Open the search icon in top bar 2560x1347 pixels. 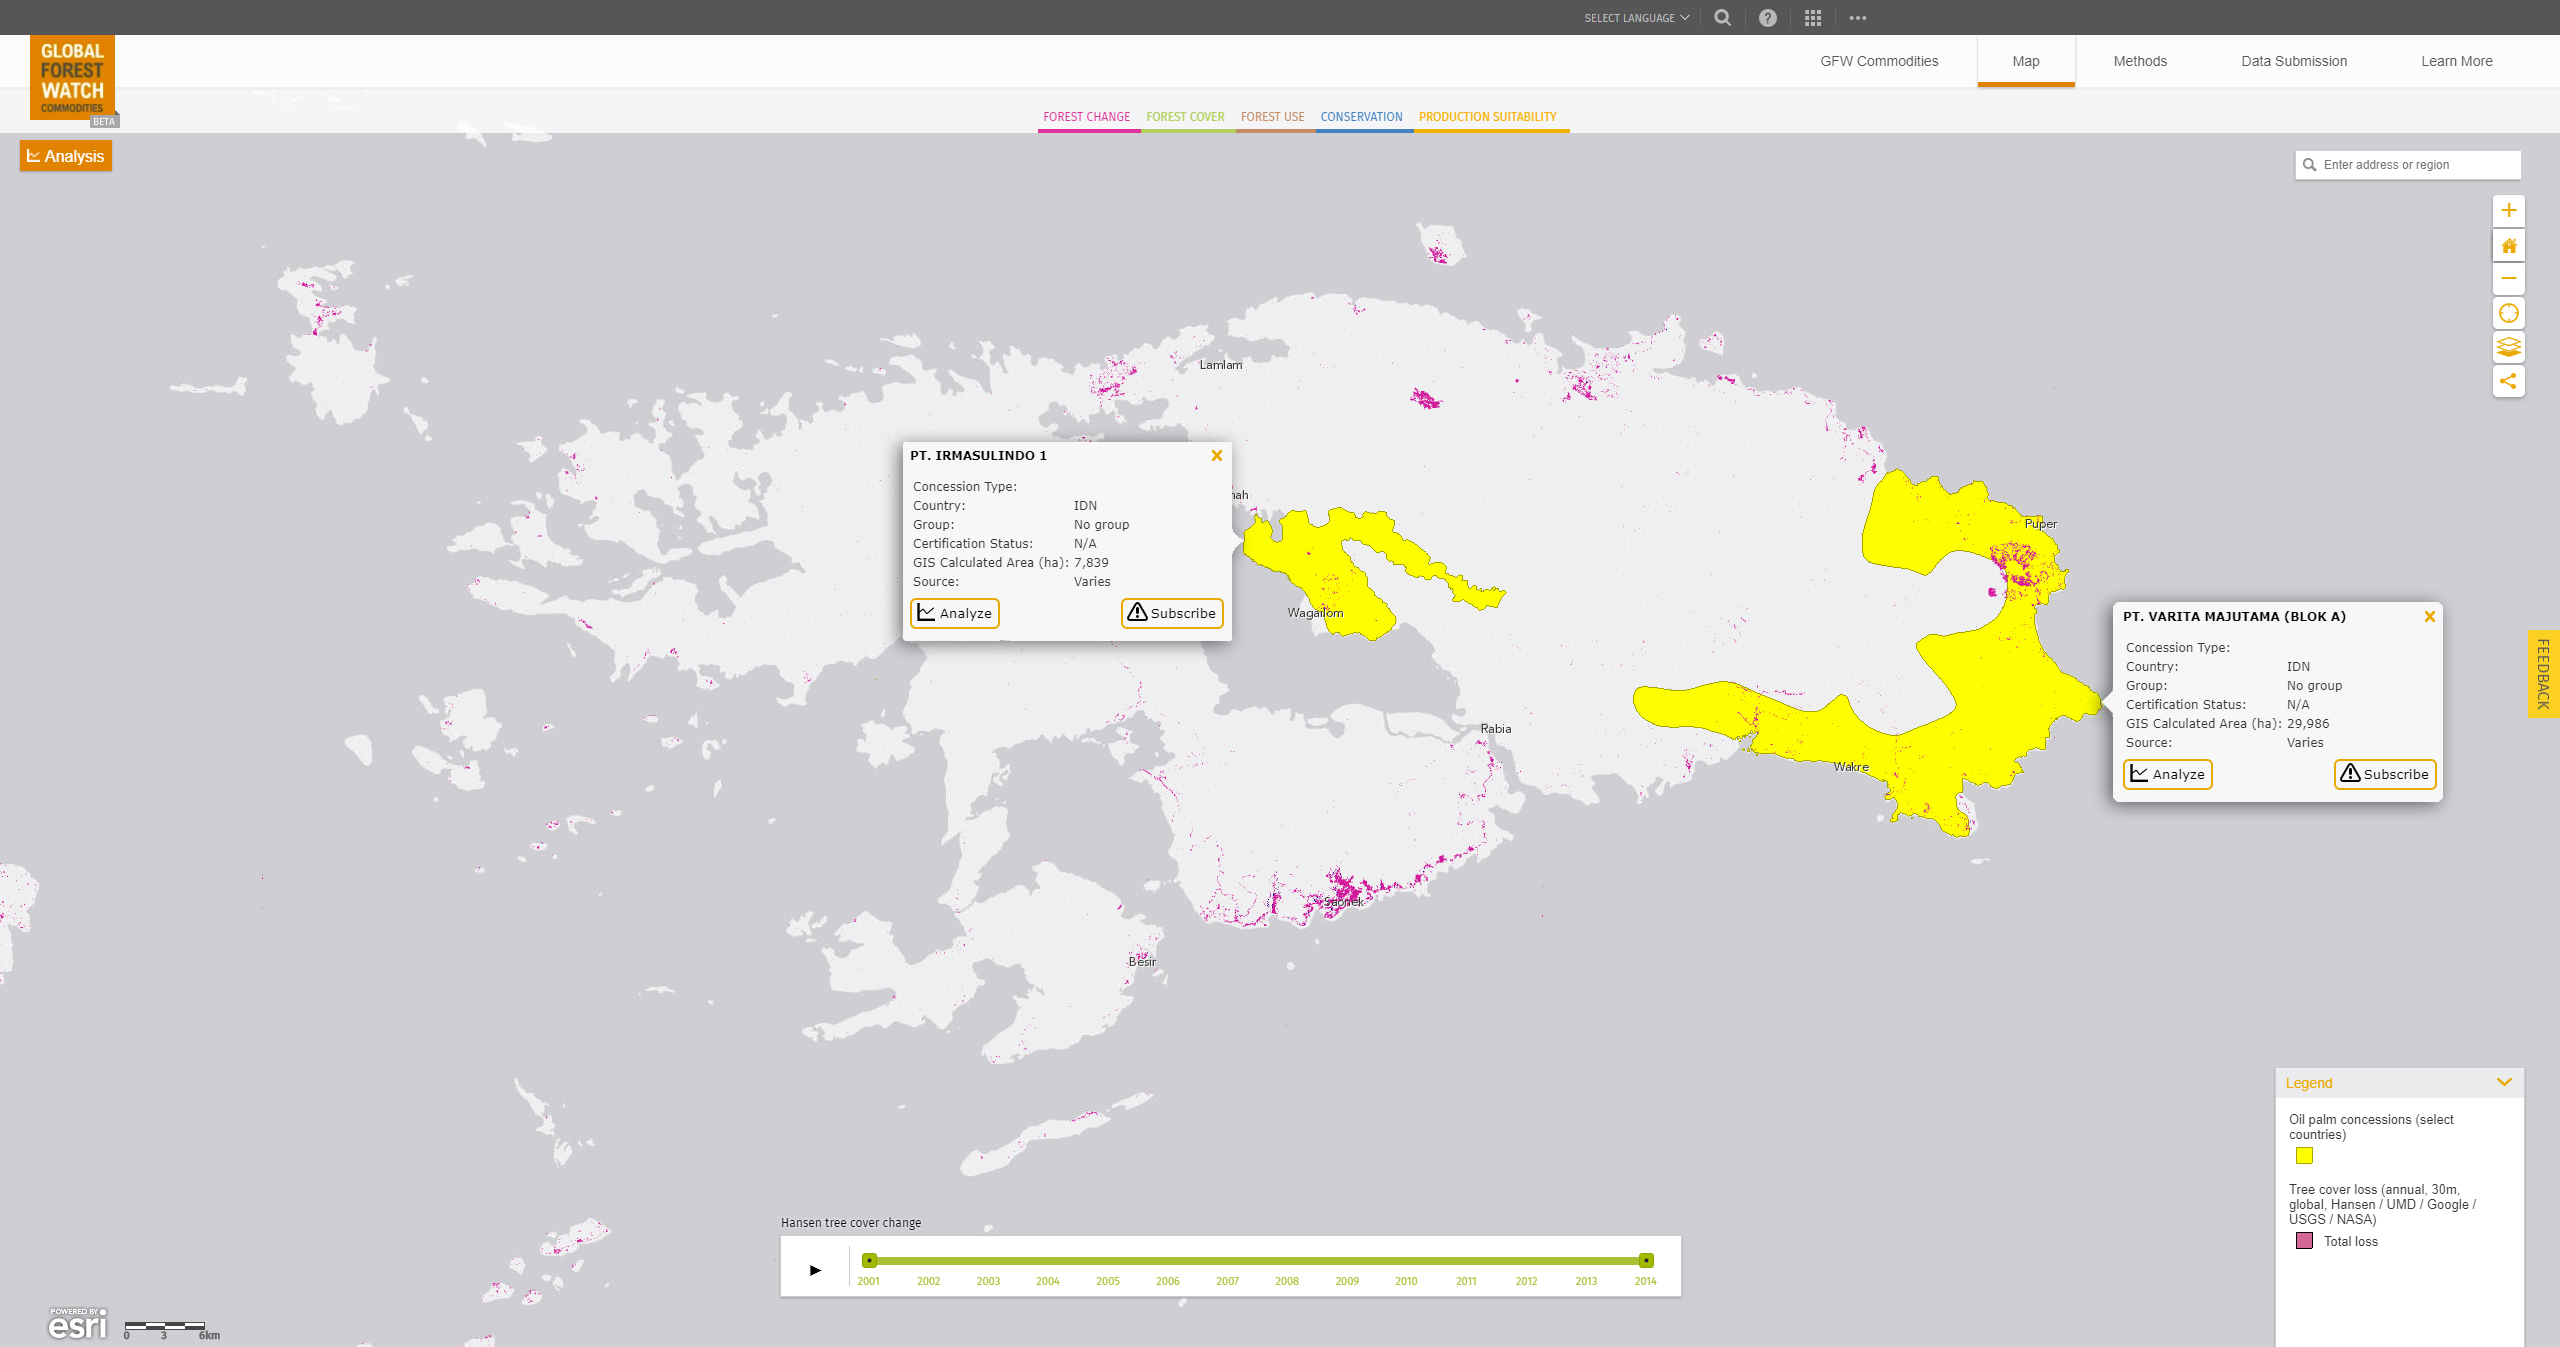1722,17
